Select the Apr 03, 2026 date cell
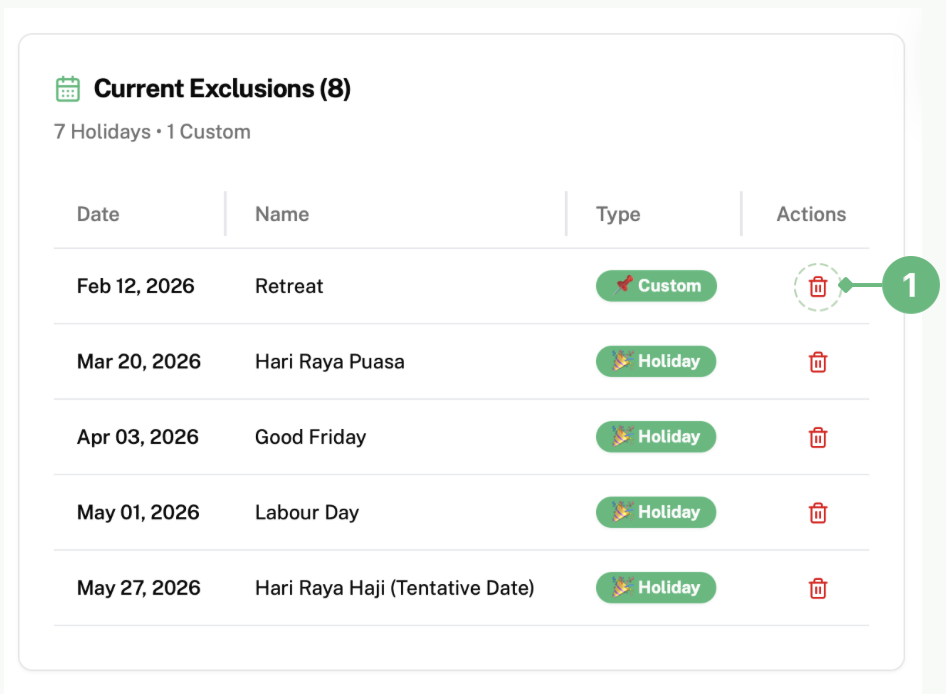This screenshot has height=694, width=946. click(138, 437)
